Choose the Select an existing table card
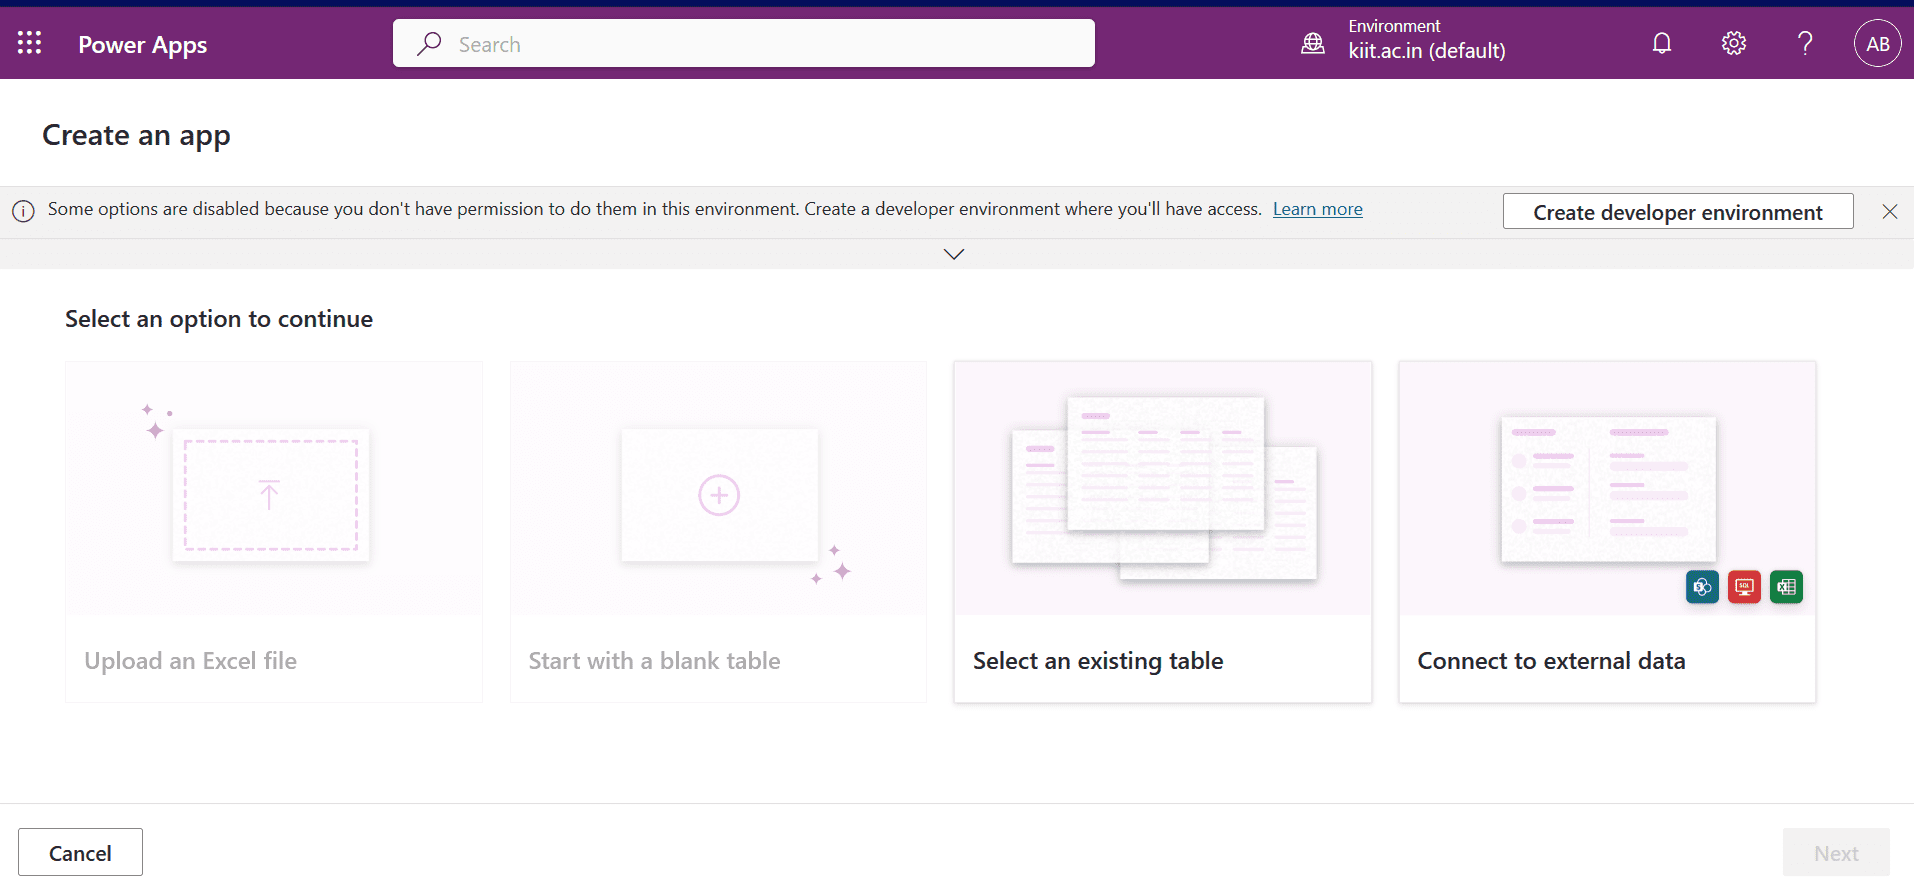The image size is (1914, 890). [x=1162, y=532]
